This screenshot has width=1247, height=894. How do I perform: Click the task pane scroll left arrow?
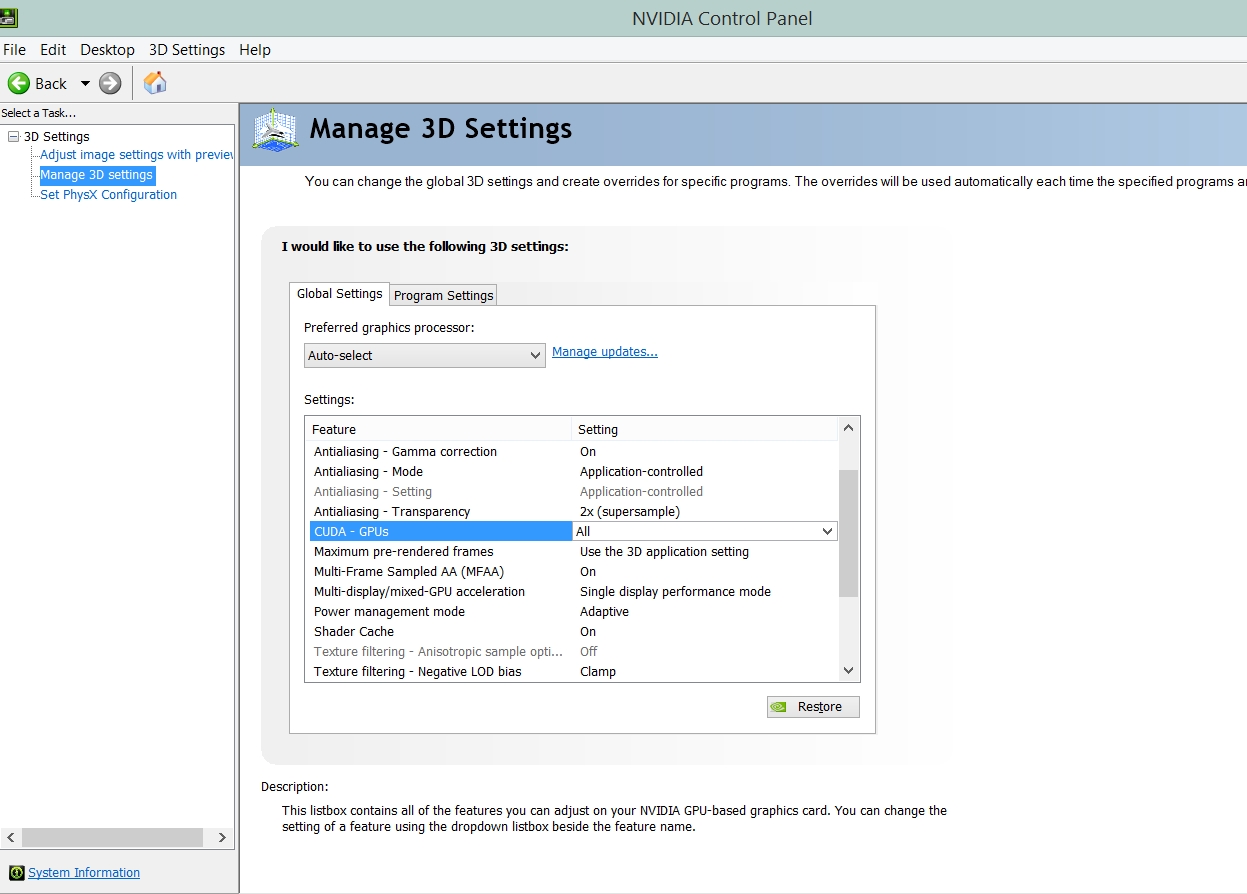click(x=10, y=837)
